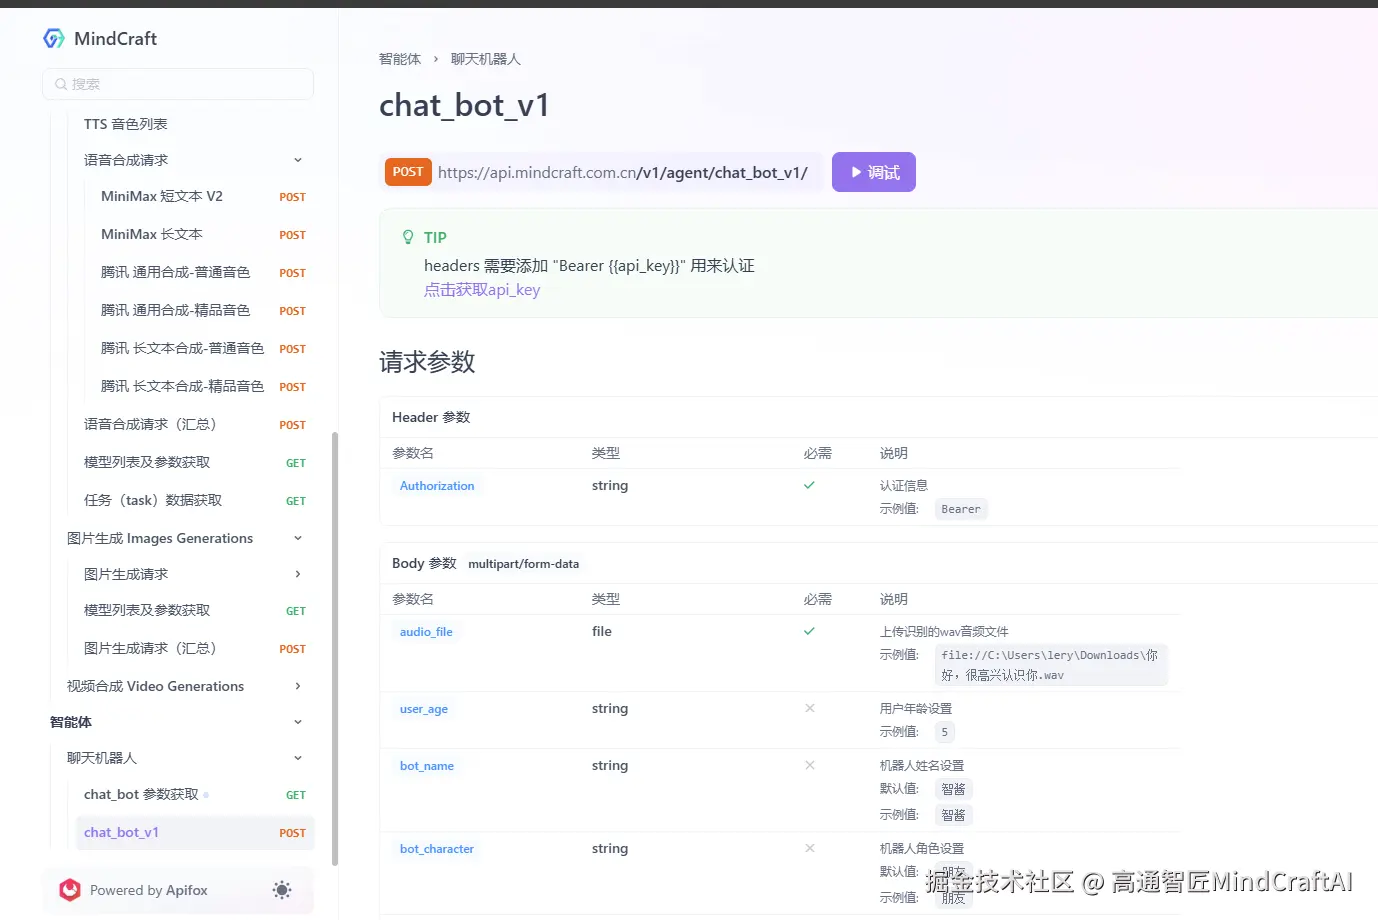Viewport: 1378px width, 920px height.
Task: Click the multipart/form-data label
Action: (x=524, y=564)
